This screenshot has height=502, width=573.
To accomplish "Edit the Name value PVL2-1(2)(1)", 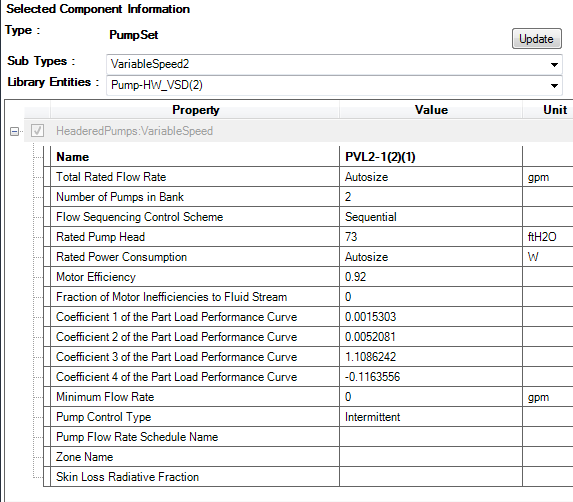I will click(431, 157).
